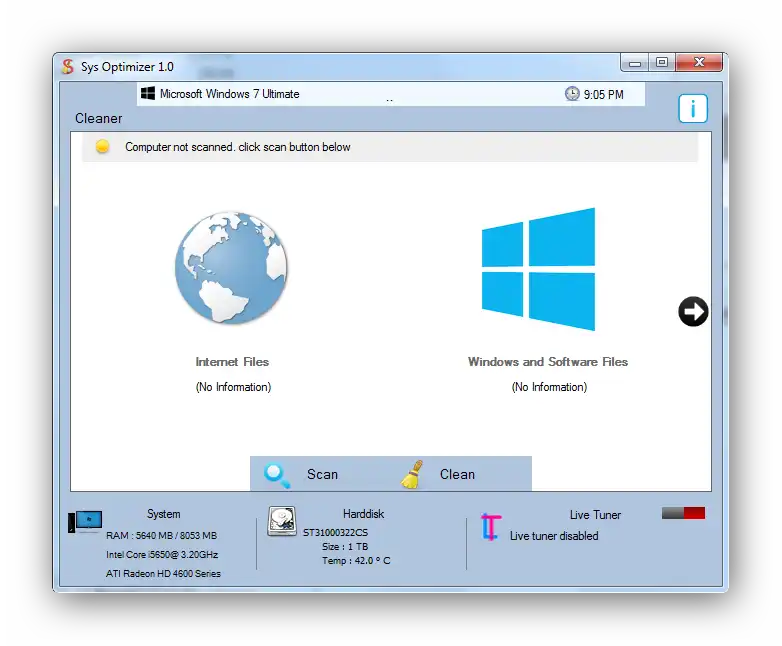Click the Intel Core i5650@ 3.20GHz text
Viewport: 782px width, 646px height.
[x=162, y=555]
